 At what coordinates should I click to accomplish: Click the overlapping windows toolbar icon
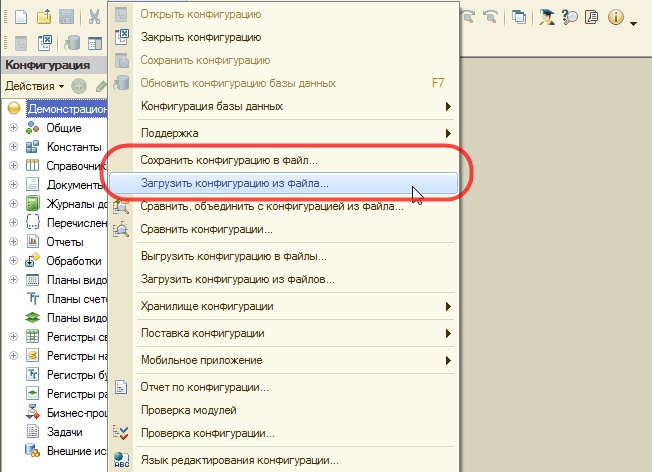click(519, 17)
